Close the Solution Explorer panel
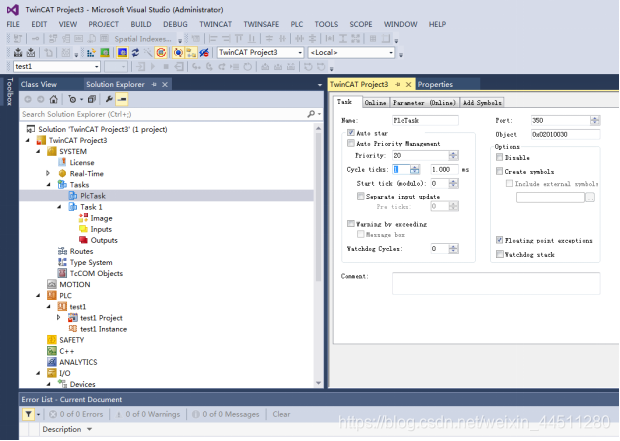The image size is (620, 441). click(165, 84)
